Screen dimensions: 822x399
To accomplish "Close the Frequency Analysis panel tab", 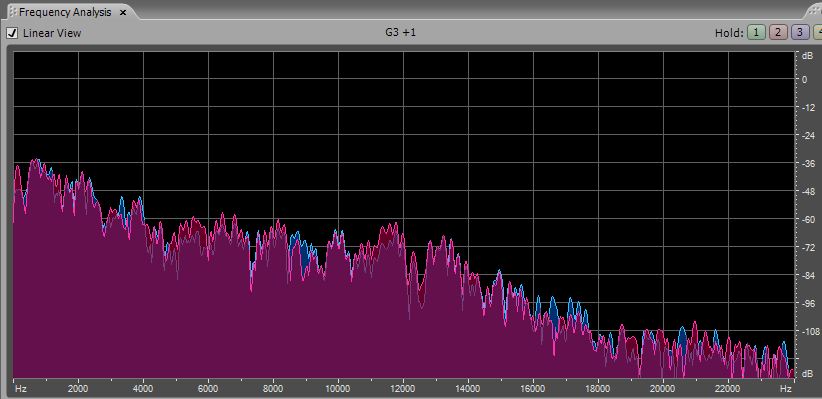I will click(123, 12).
